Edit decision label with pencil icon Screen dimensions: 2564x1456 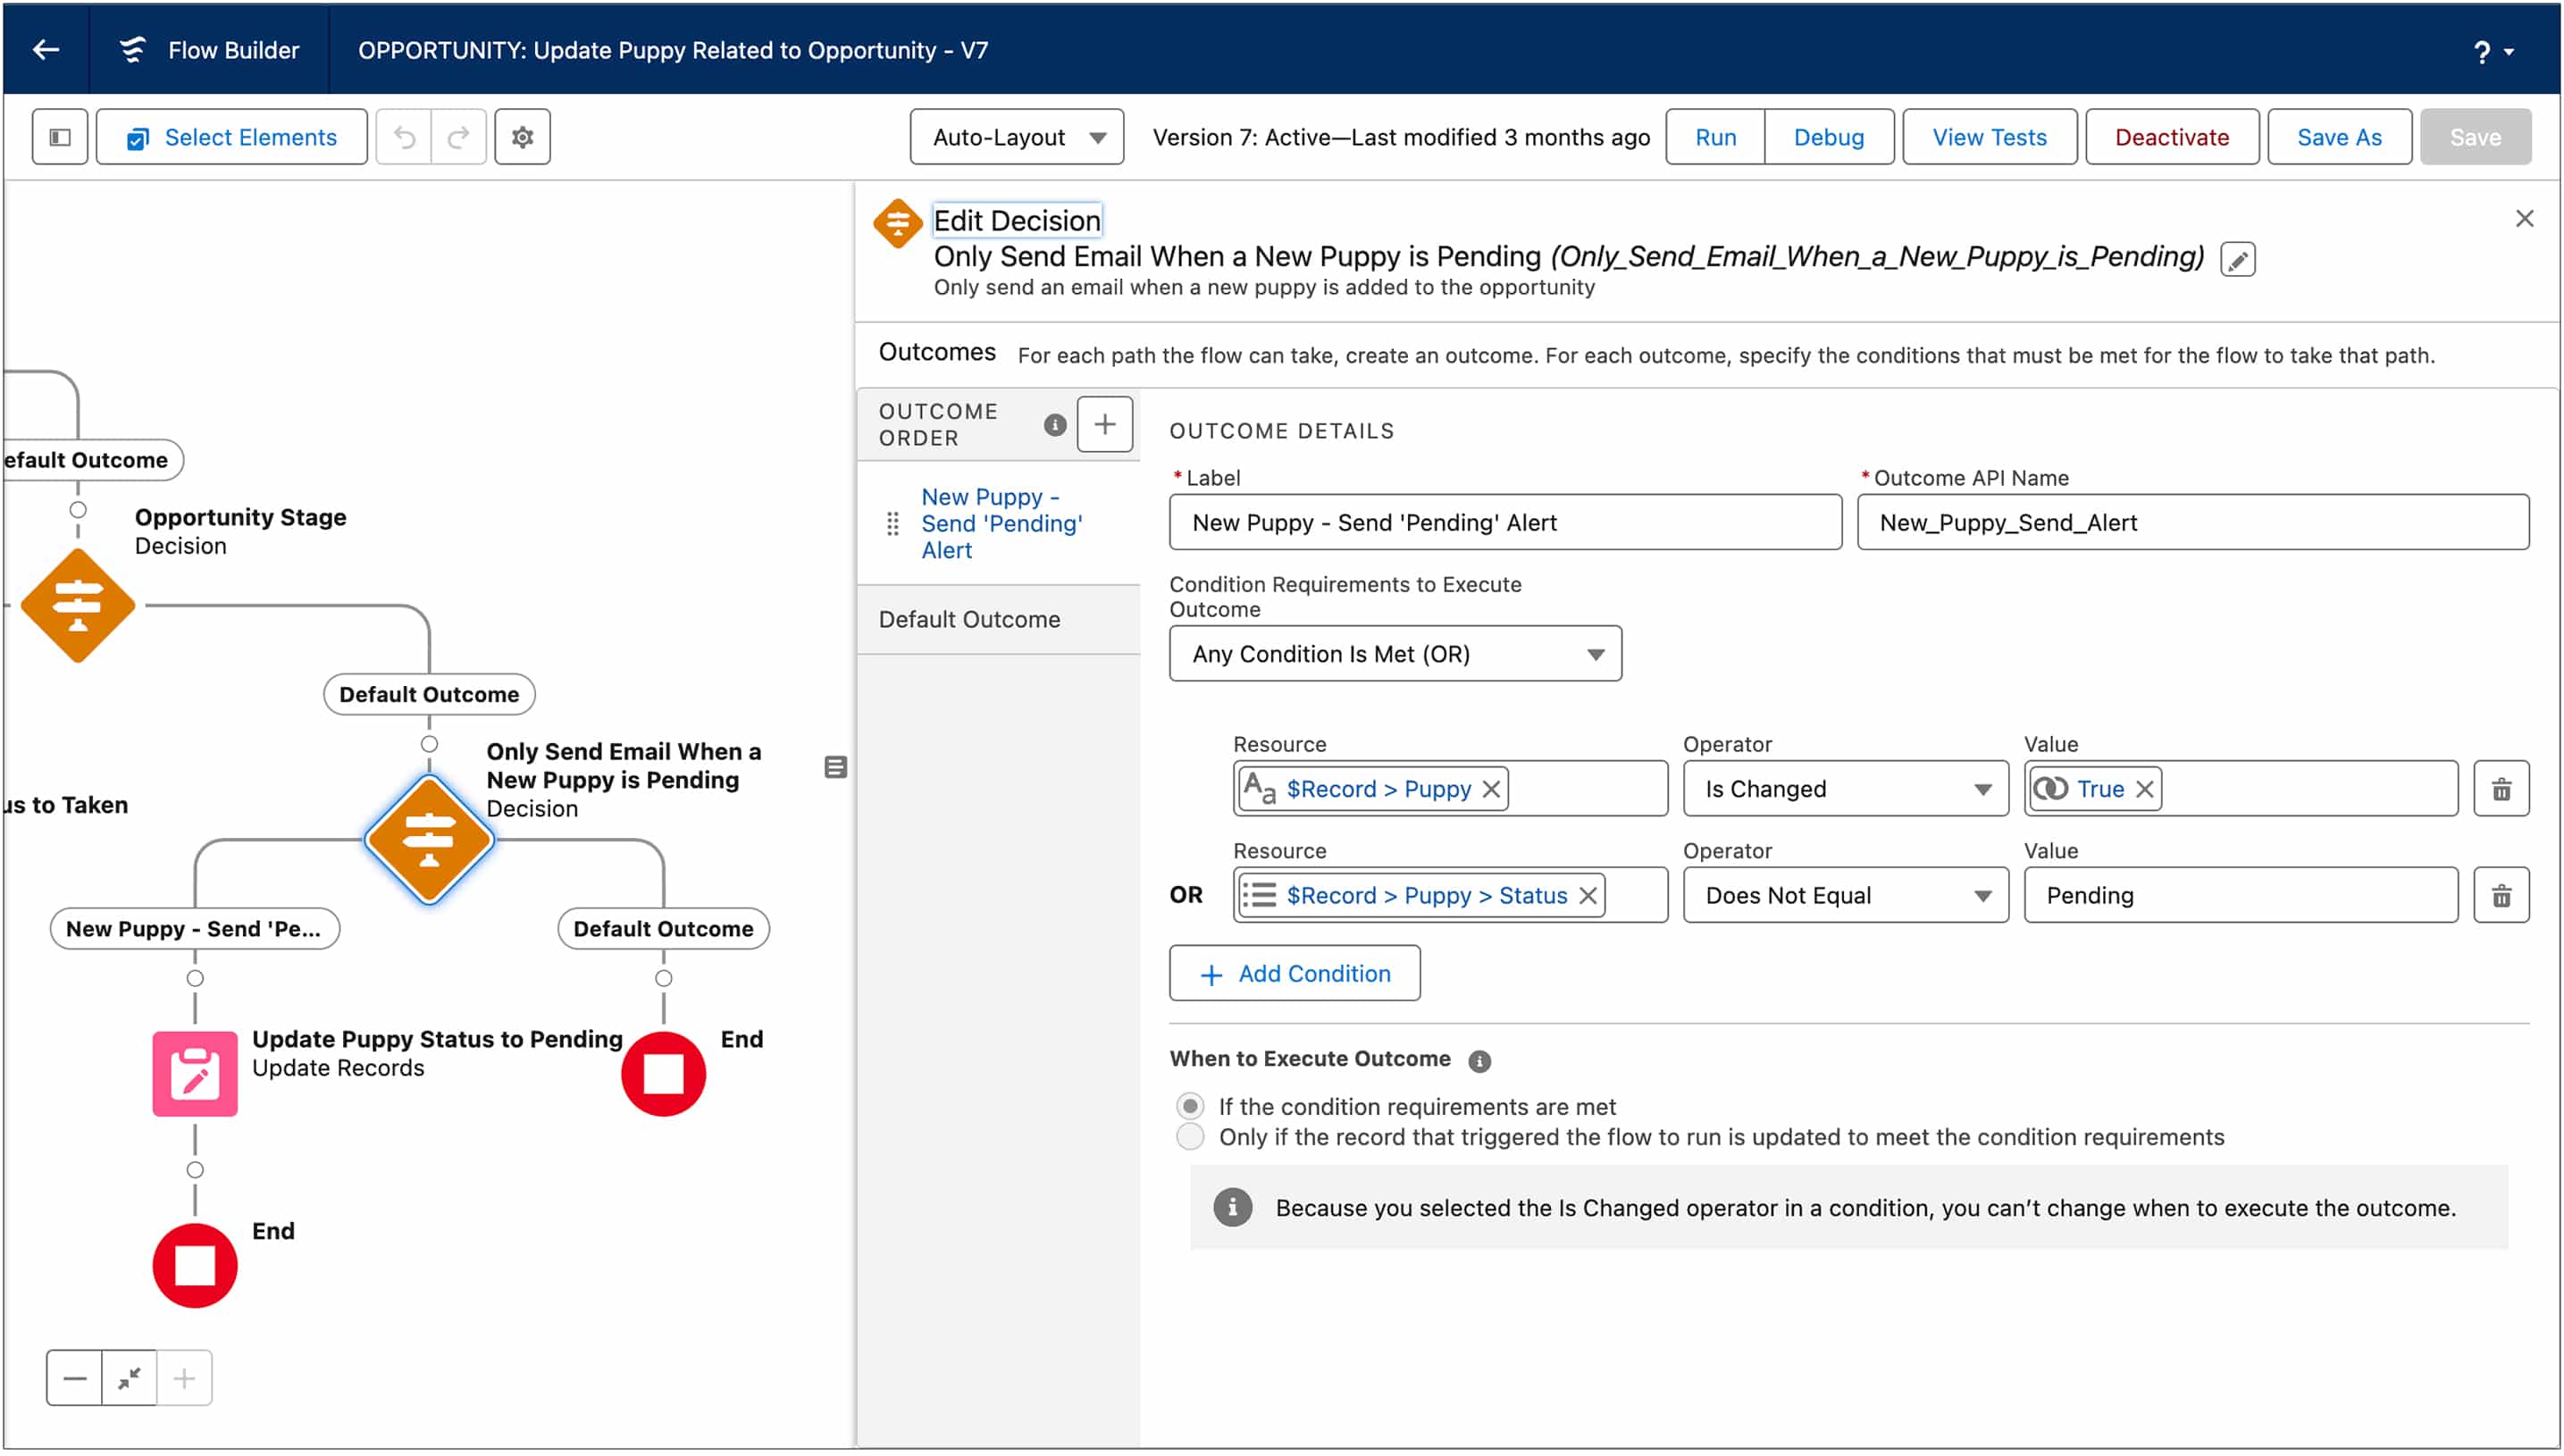pyautogui.click(x=2237, y=260)
